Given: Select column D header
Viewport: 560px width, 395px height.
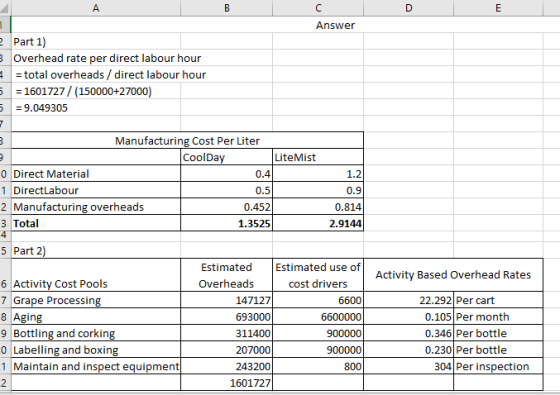Looking at the screenshot, I should coord(409,8).
